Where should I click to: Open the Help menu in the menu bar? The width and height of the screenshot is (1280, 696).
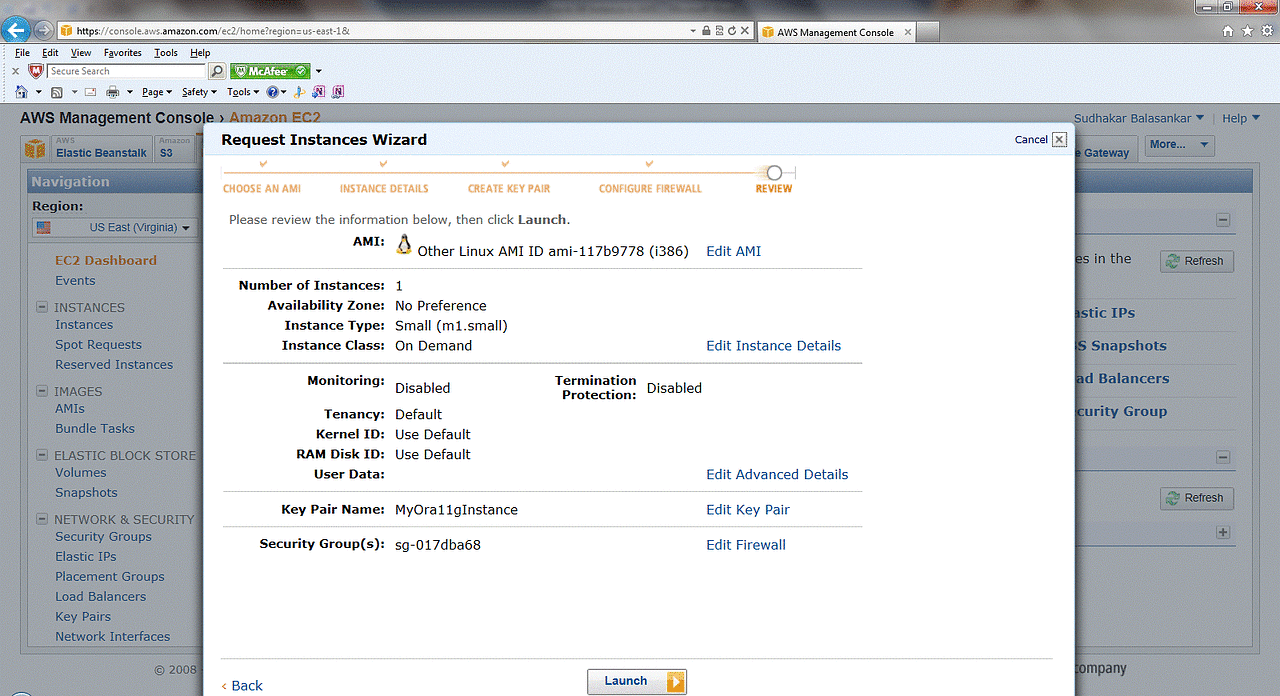[200, 53]
